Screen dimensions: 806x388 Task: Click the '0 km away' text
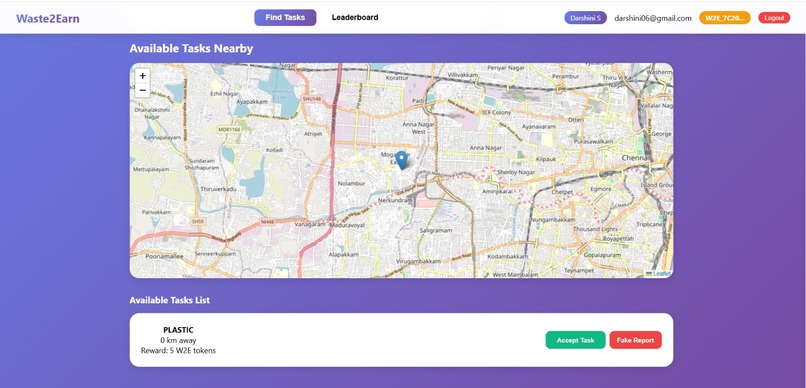click(178, 340)
